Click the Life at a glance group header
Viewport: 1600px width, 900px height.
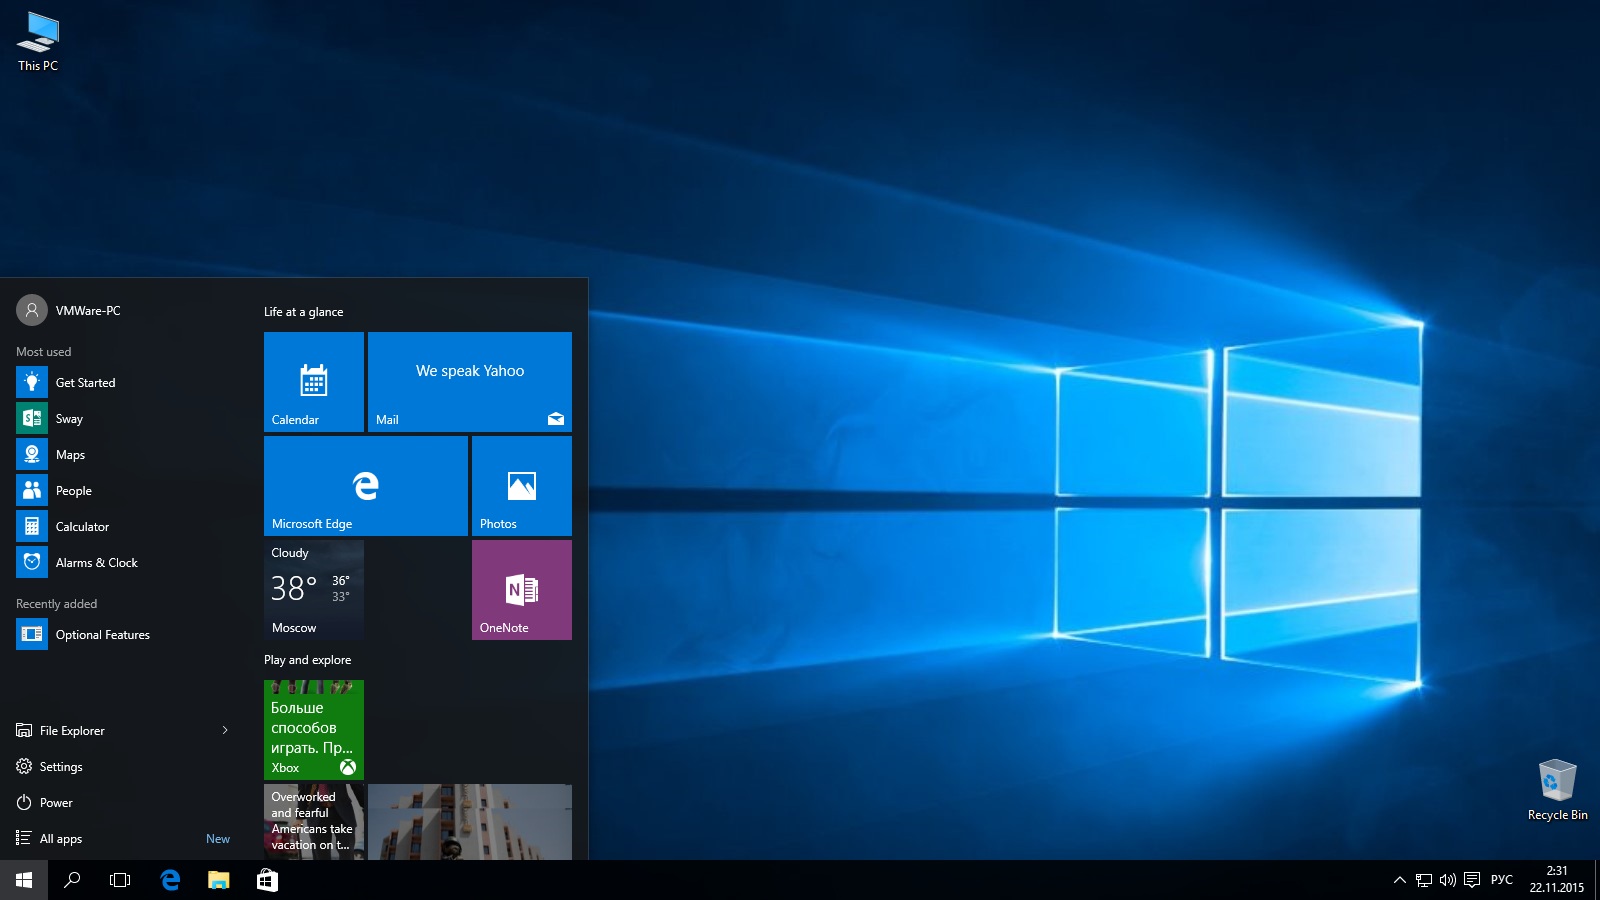304,312
